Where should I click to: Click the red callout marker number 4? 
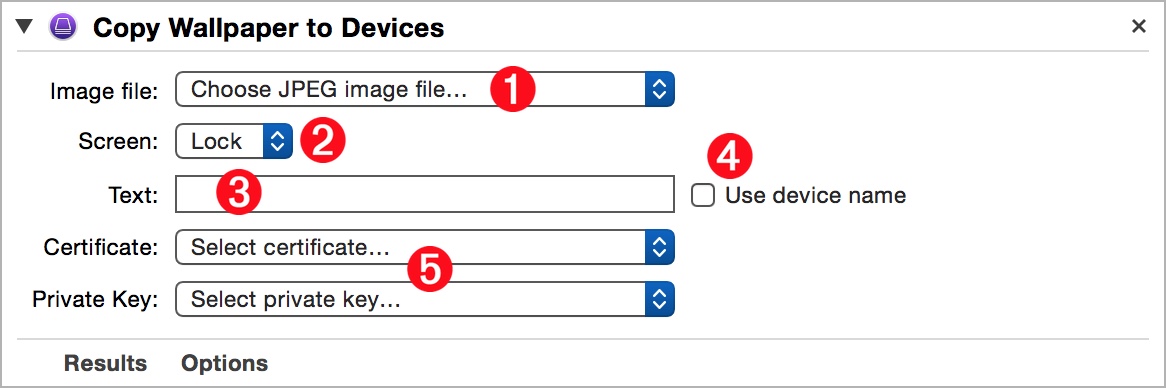(x=729, y=155)
